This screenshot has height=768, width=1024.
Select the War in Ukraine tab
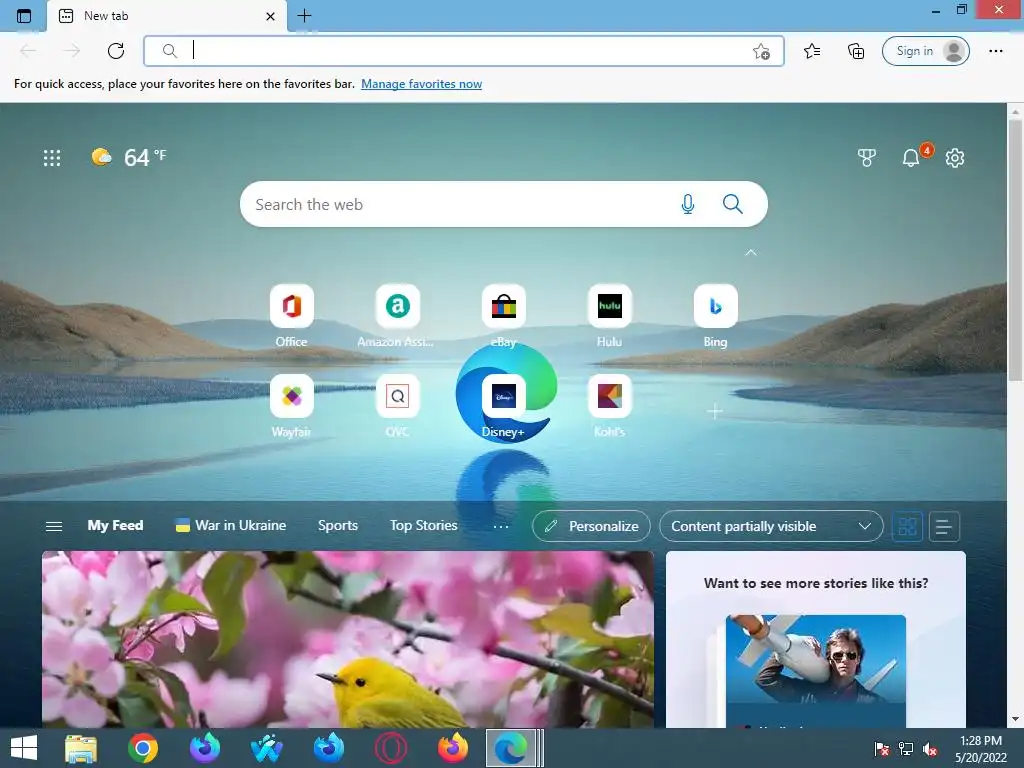tap(231, 526)
